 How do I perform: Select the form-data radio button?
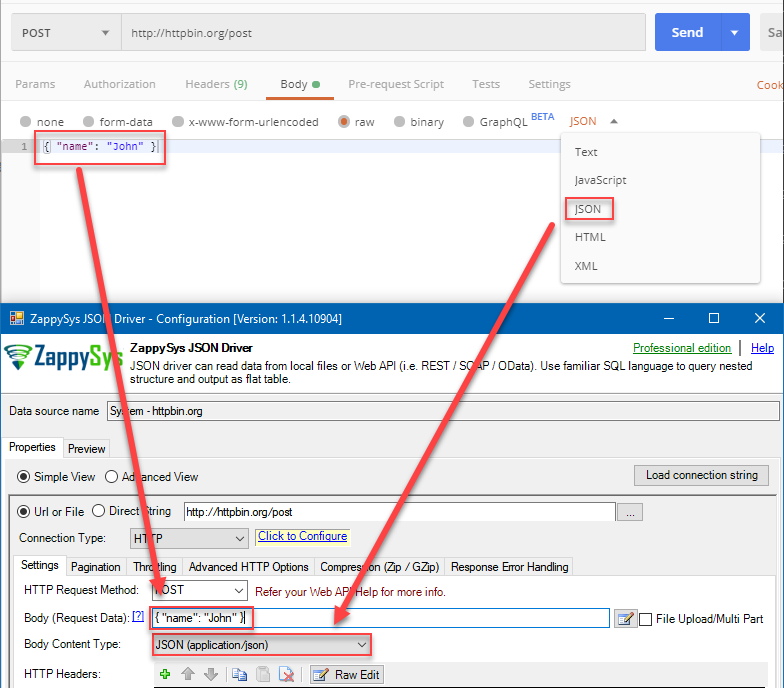[x=88, y=122]
